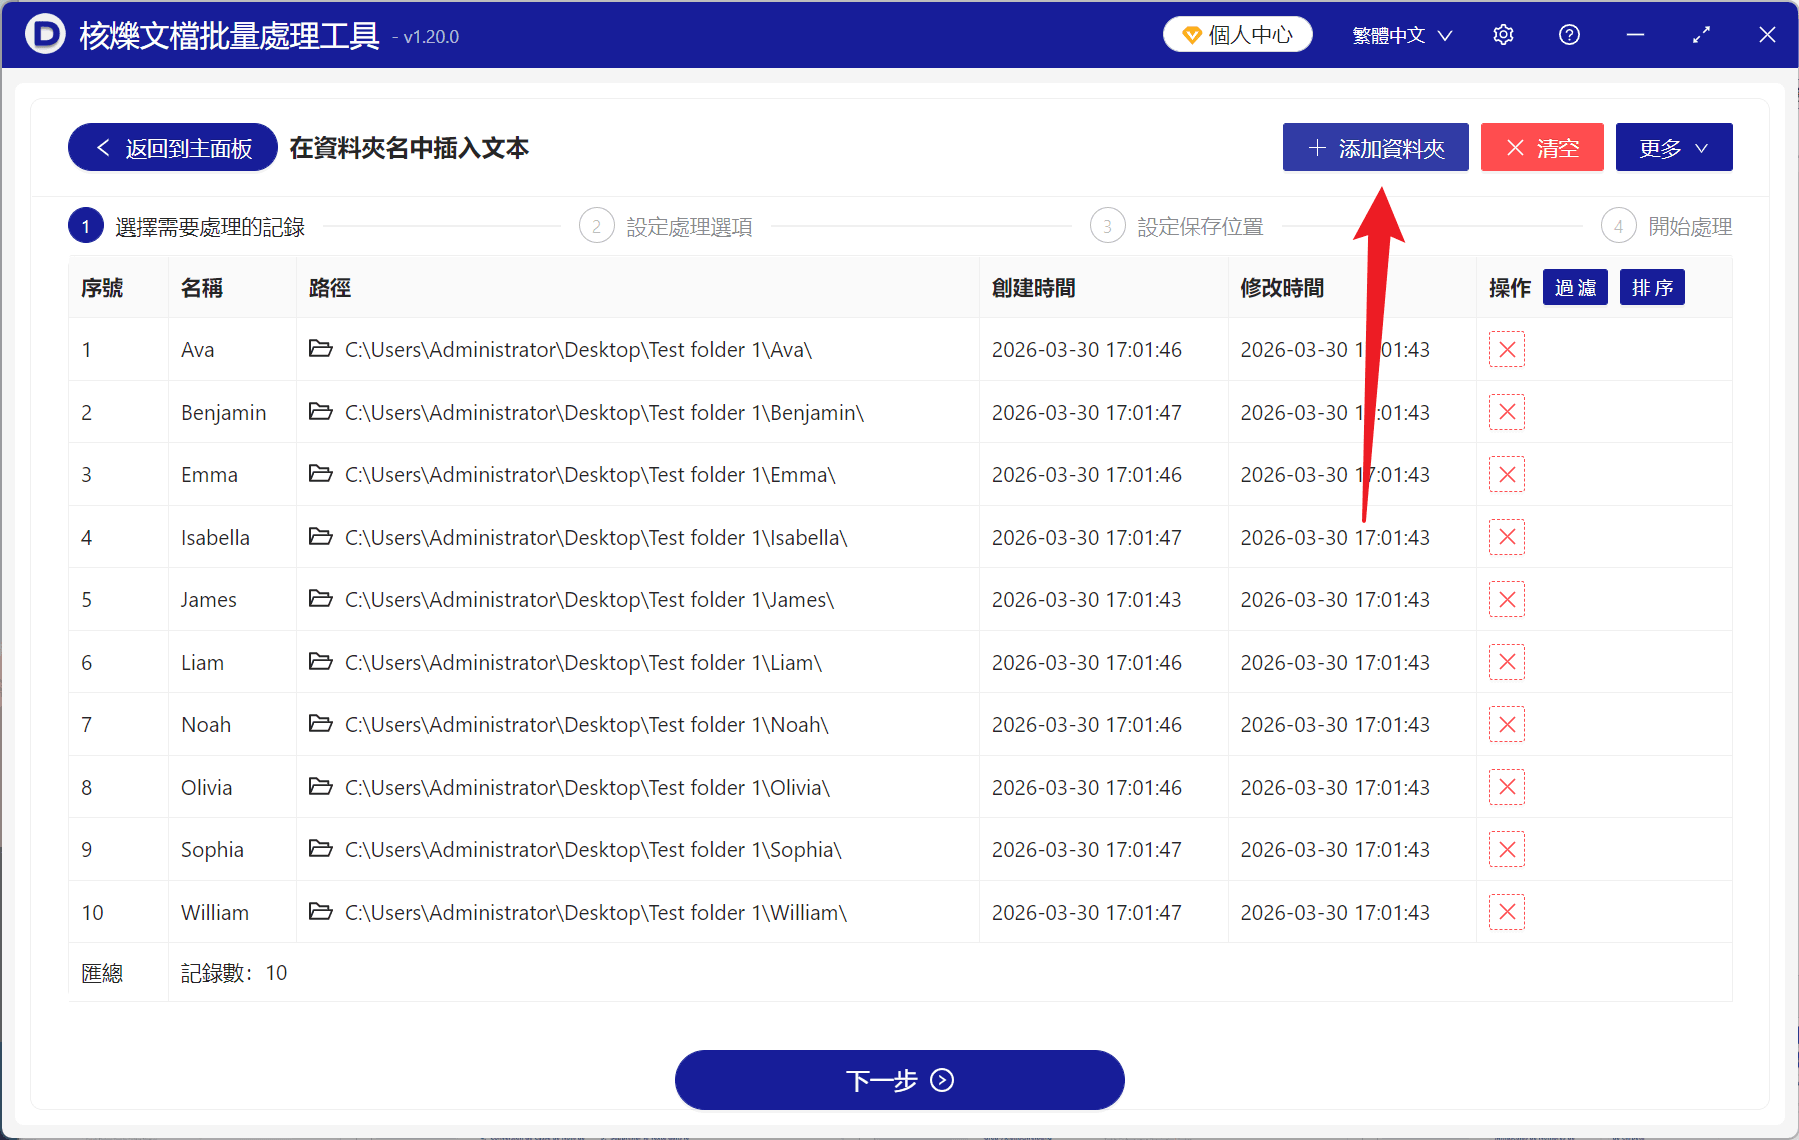Viewport: 1799px width, 1140px height.
Task: Remove the Sophia record via its X icon
Action: tap(1506, 849)
